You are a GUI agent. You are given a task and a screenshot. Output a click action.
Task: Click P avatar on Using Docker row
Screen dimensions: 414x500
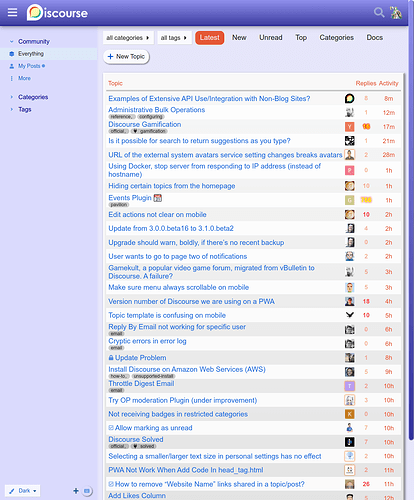click(349, 170)
